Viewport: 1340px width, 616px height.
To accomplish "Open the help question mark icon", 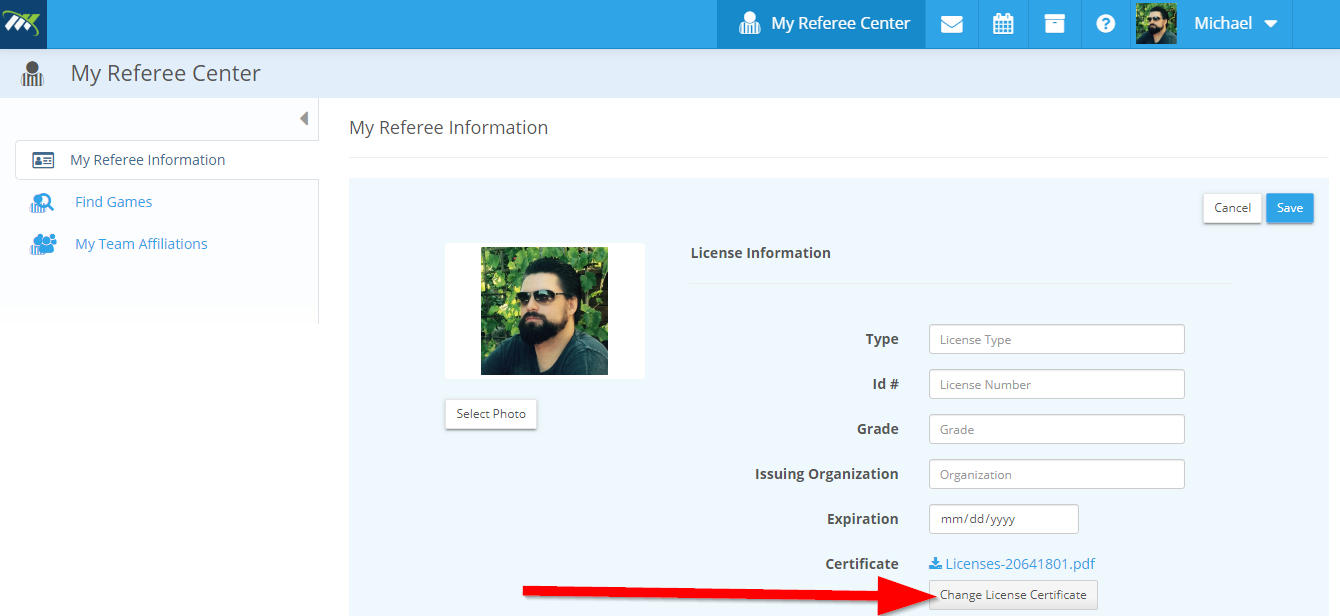I will 1106,24.
